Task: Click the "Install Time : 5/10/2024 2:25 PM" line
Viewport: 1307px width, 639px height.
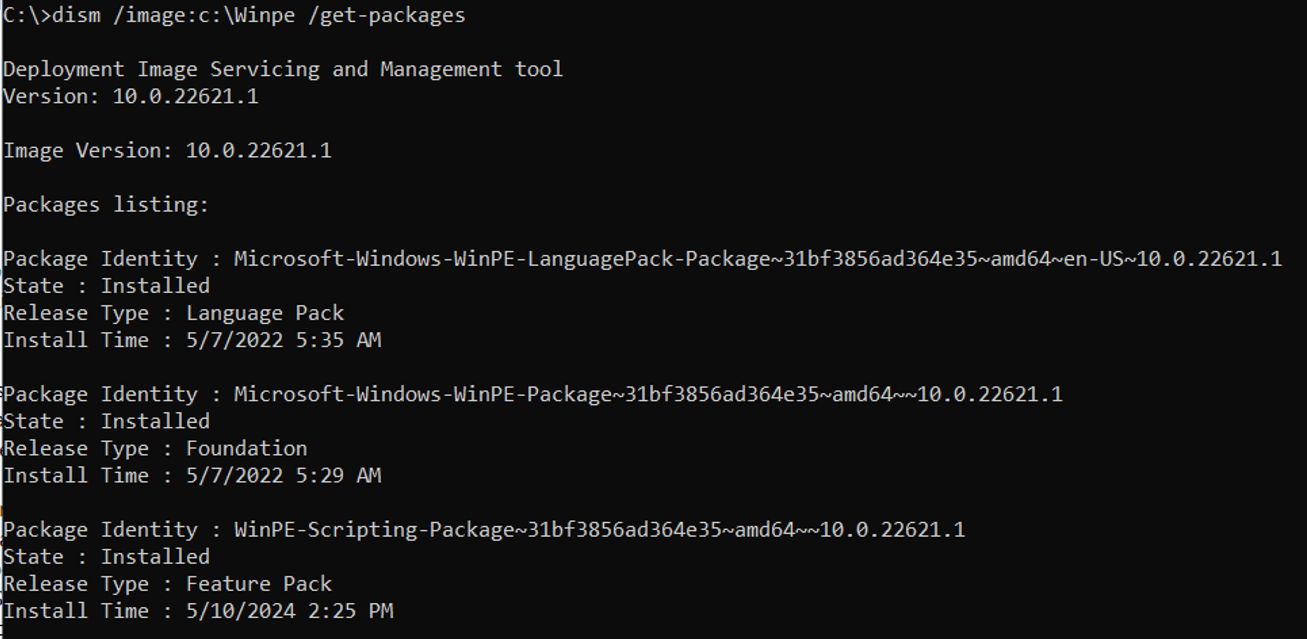Action: [x=198, y=610]
